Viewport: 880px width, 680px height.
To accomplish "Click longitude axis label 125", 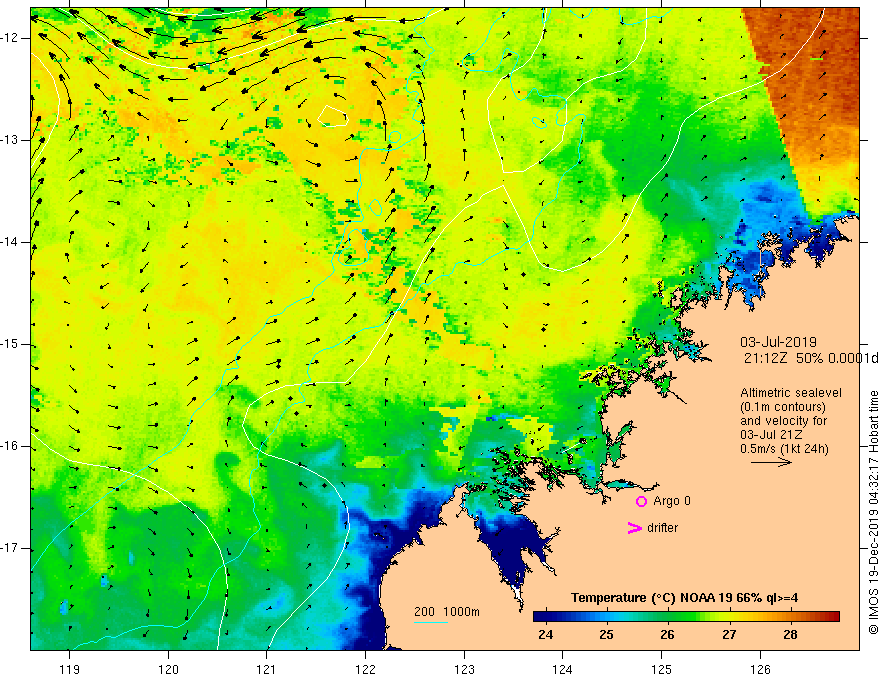I will coord(662,669).
